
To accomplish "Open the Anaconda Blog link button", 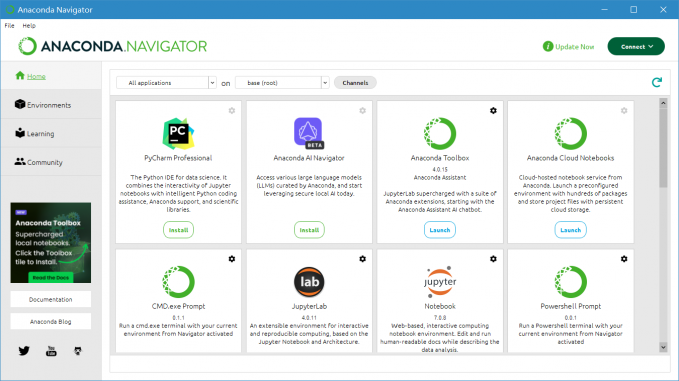I will pyautogui.click(x=51, y=322).
